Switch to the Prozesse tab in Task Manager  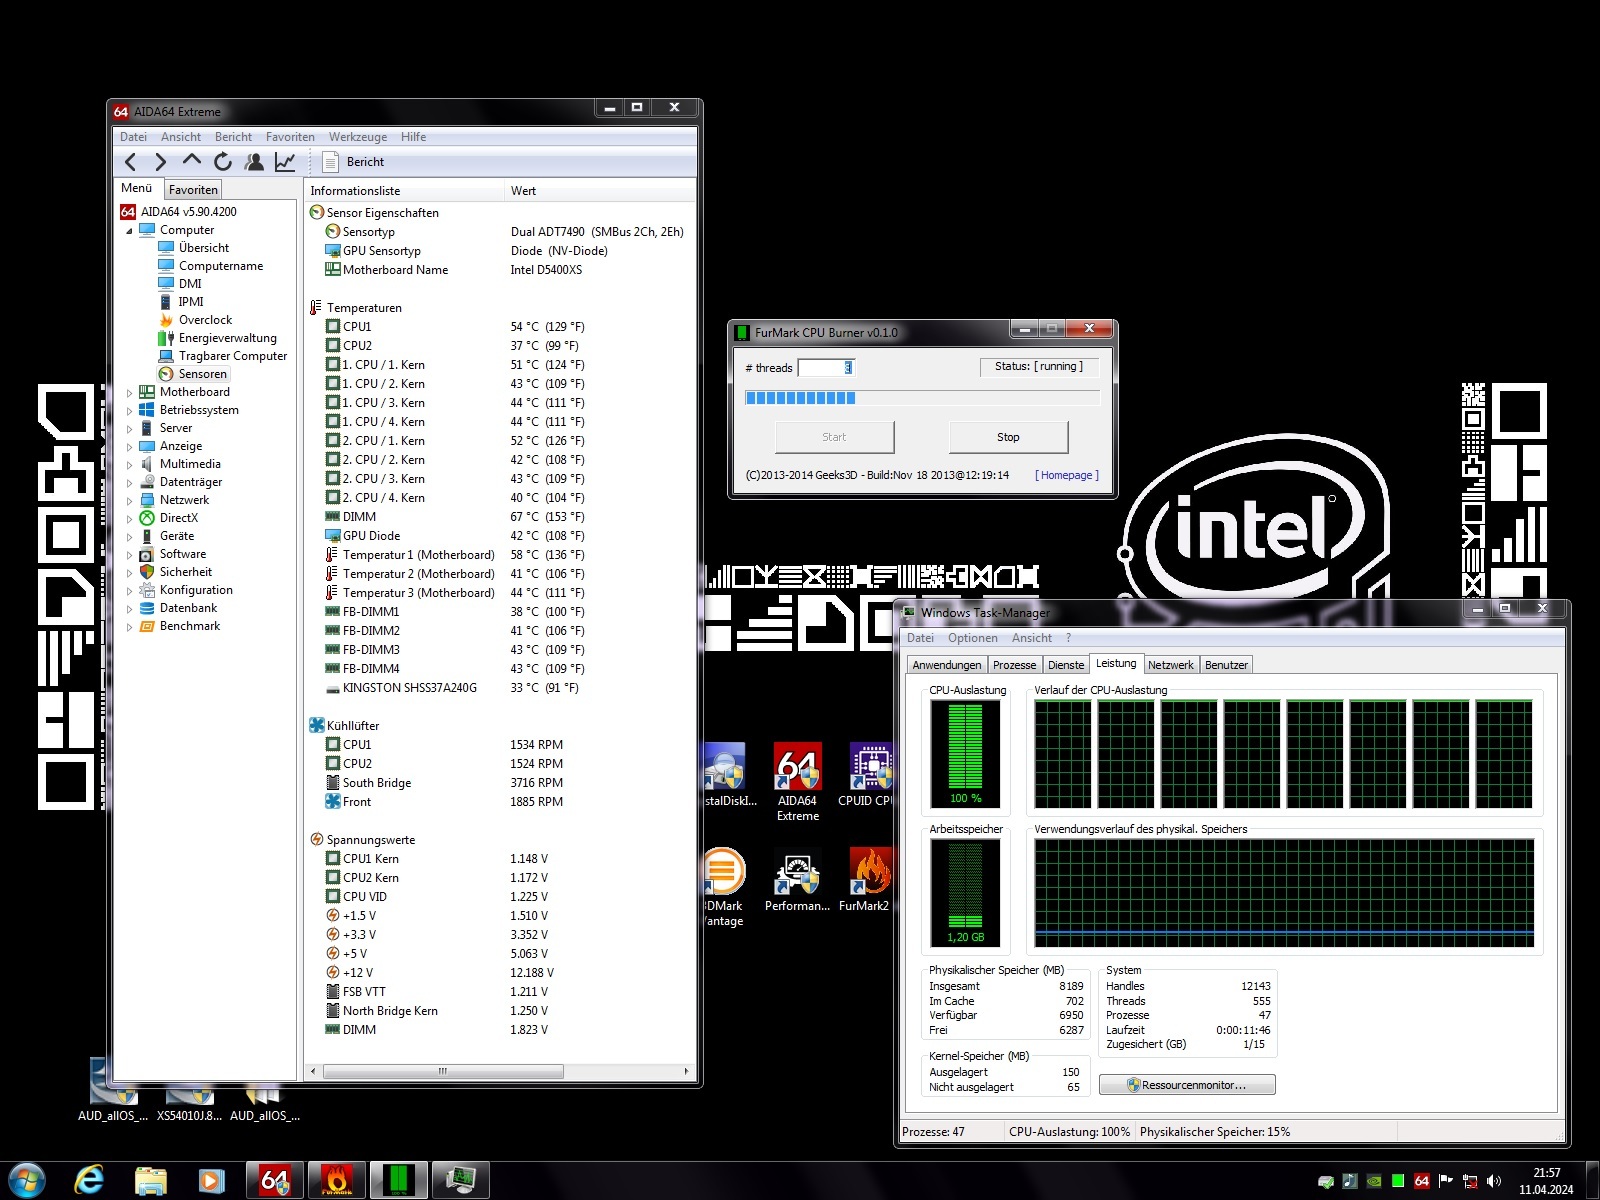[x=1014, y=665]
